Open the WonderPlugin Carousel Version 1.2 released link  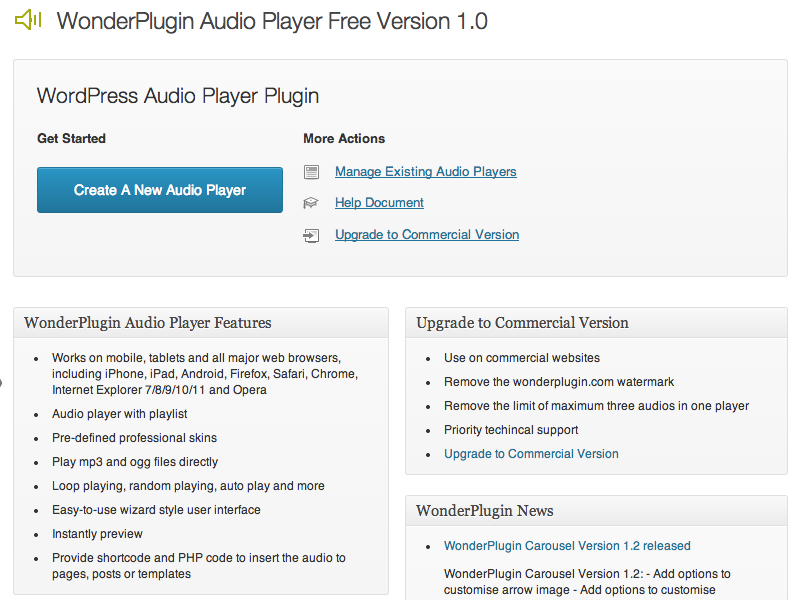pyautogui.click(x=567, y=546)
